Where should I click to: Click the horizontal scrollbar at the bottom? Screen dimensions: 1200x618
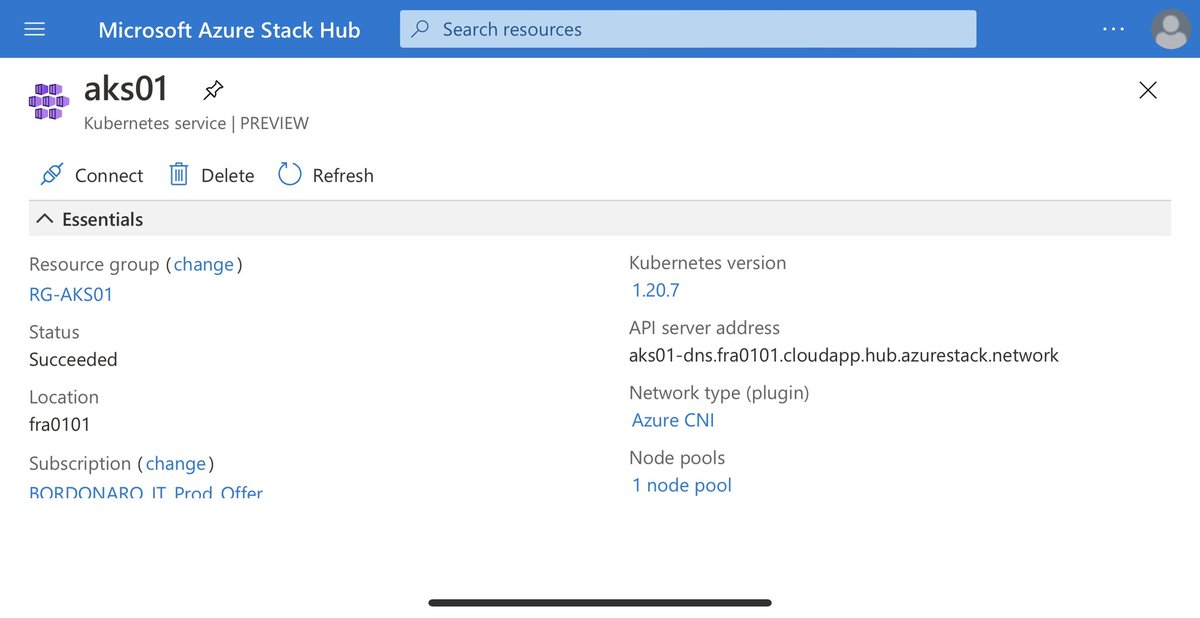coord(600,603)
